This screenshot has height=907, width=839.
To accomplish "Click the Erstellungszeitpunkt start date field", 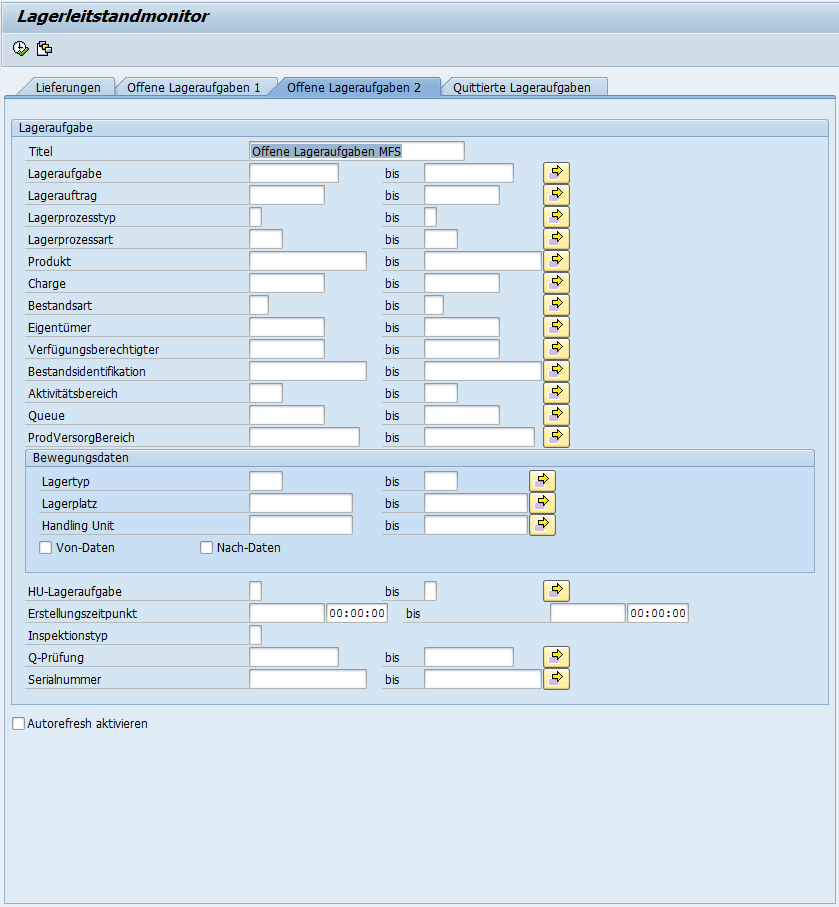I will coord(286,613).
